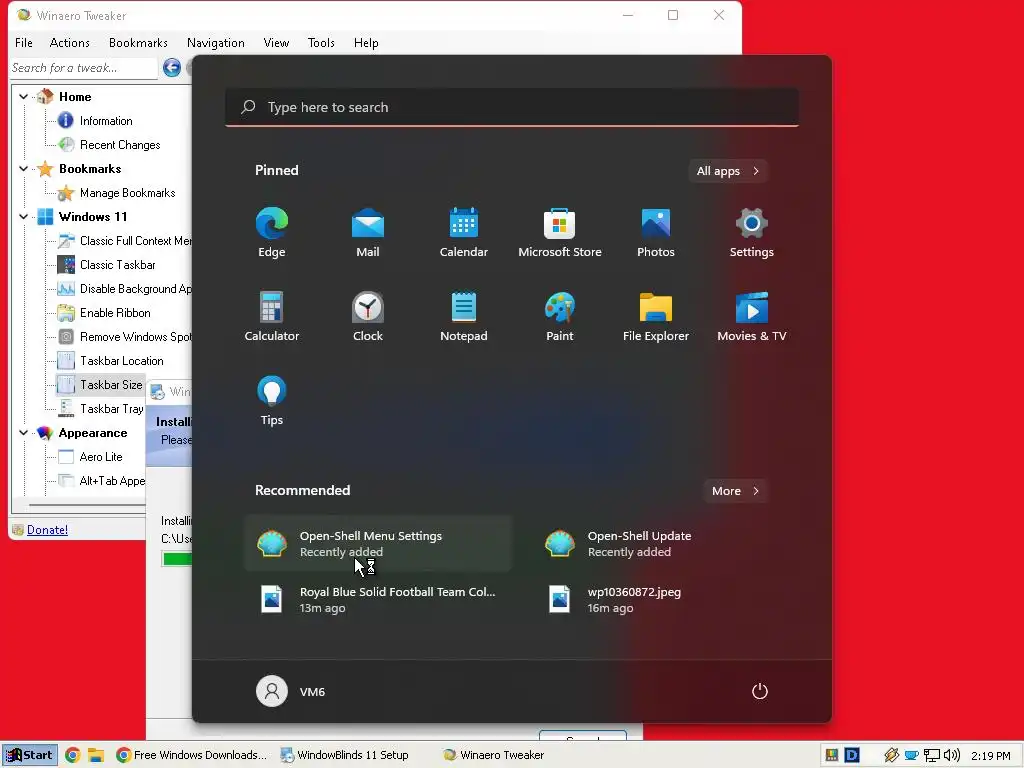Launch the Mail app icon
Image resolution: width=1024 pixels, height=768 pixels.
tap(368, 232)
